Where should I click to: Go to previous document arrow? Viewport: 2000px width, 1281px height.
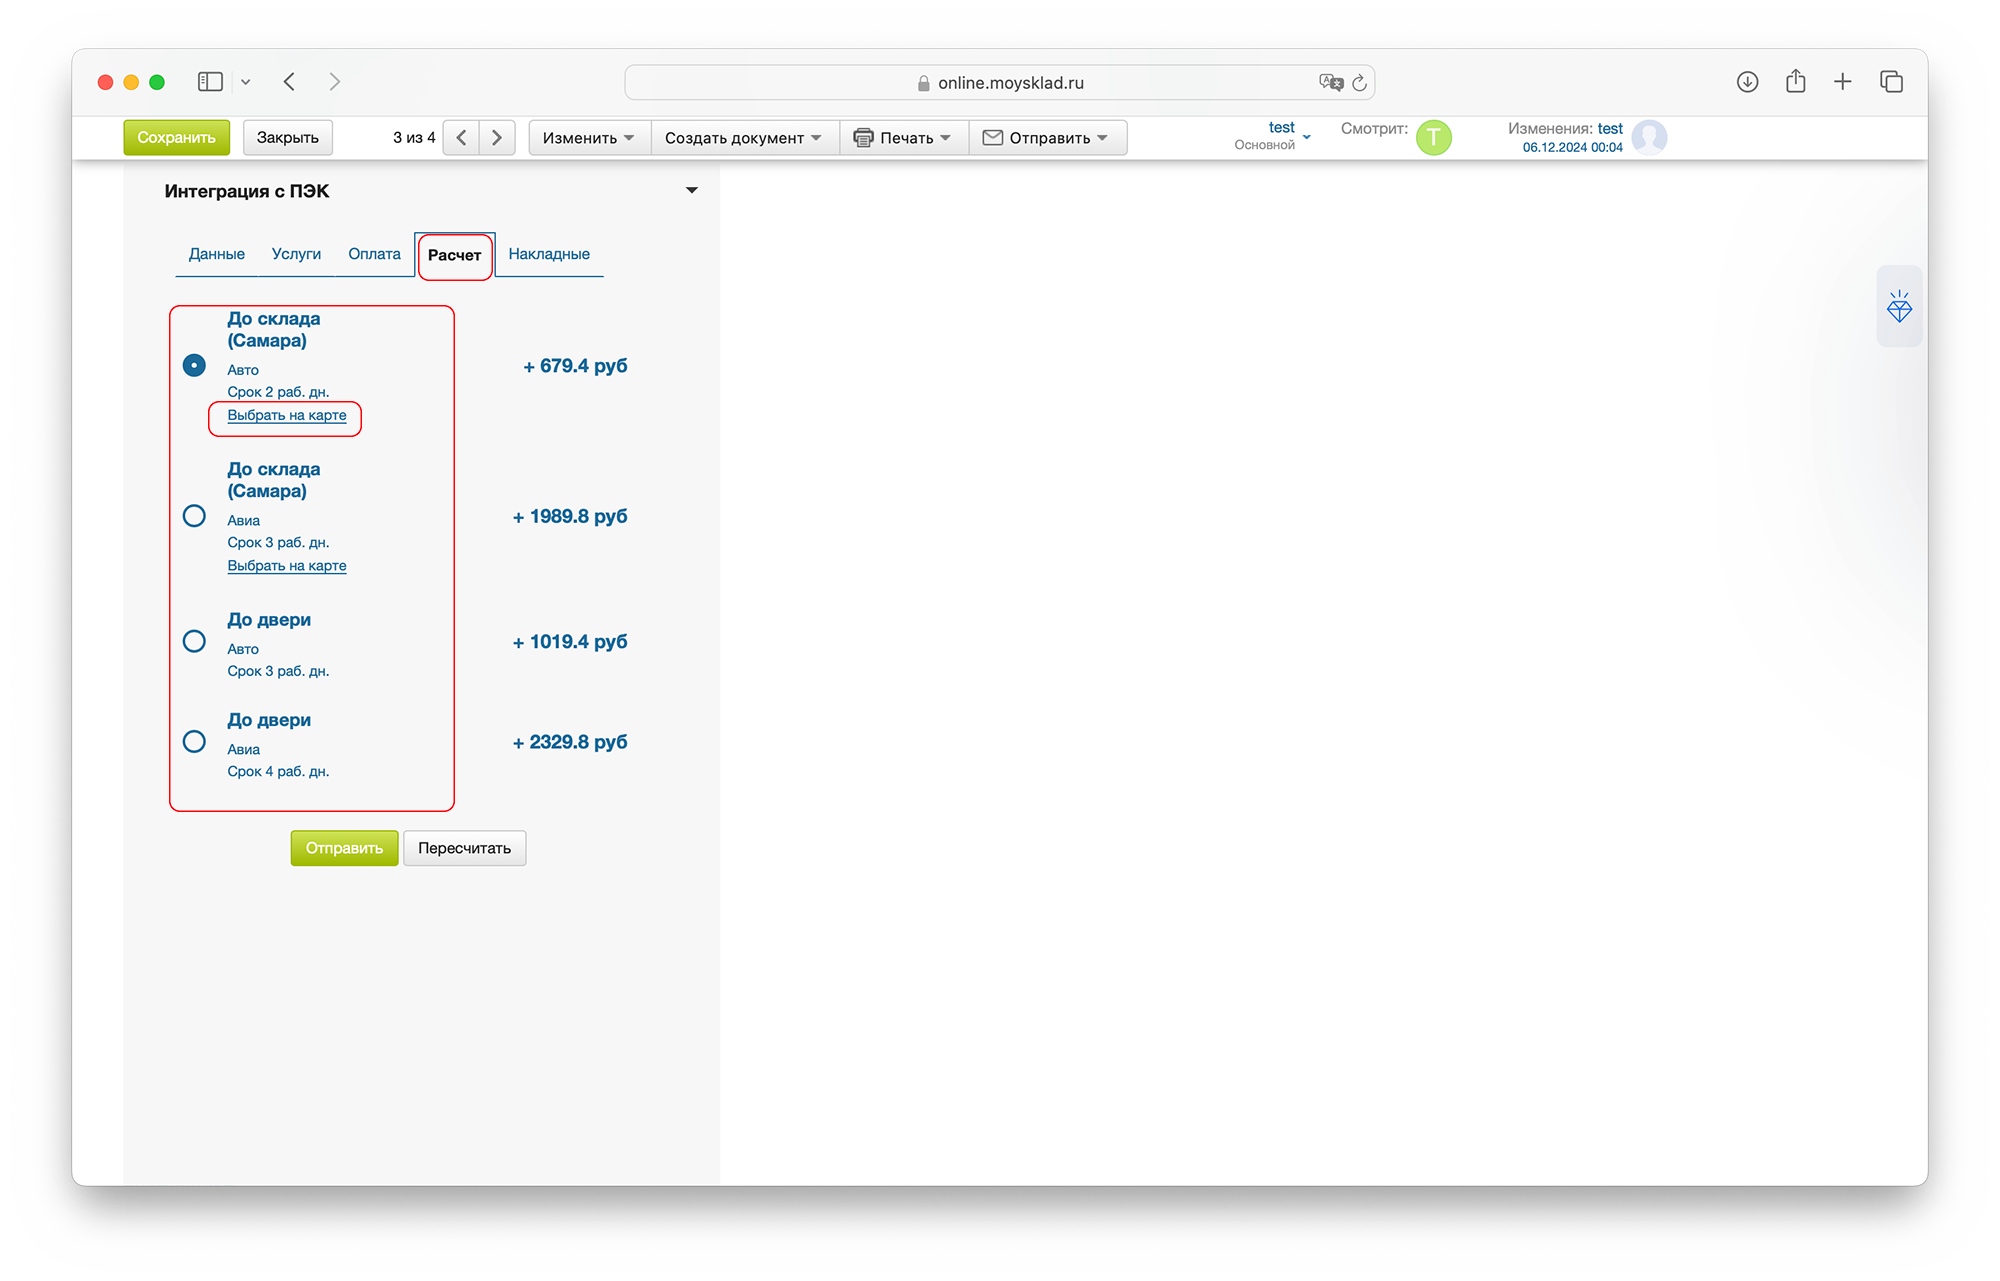[x=461, y=138]
